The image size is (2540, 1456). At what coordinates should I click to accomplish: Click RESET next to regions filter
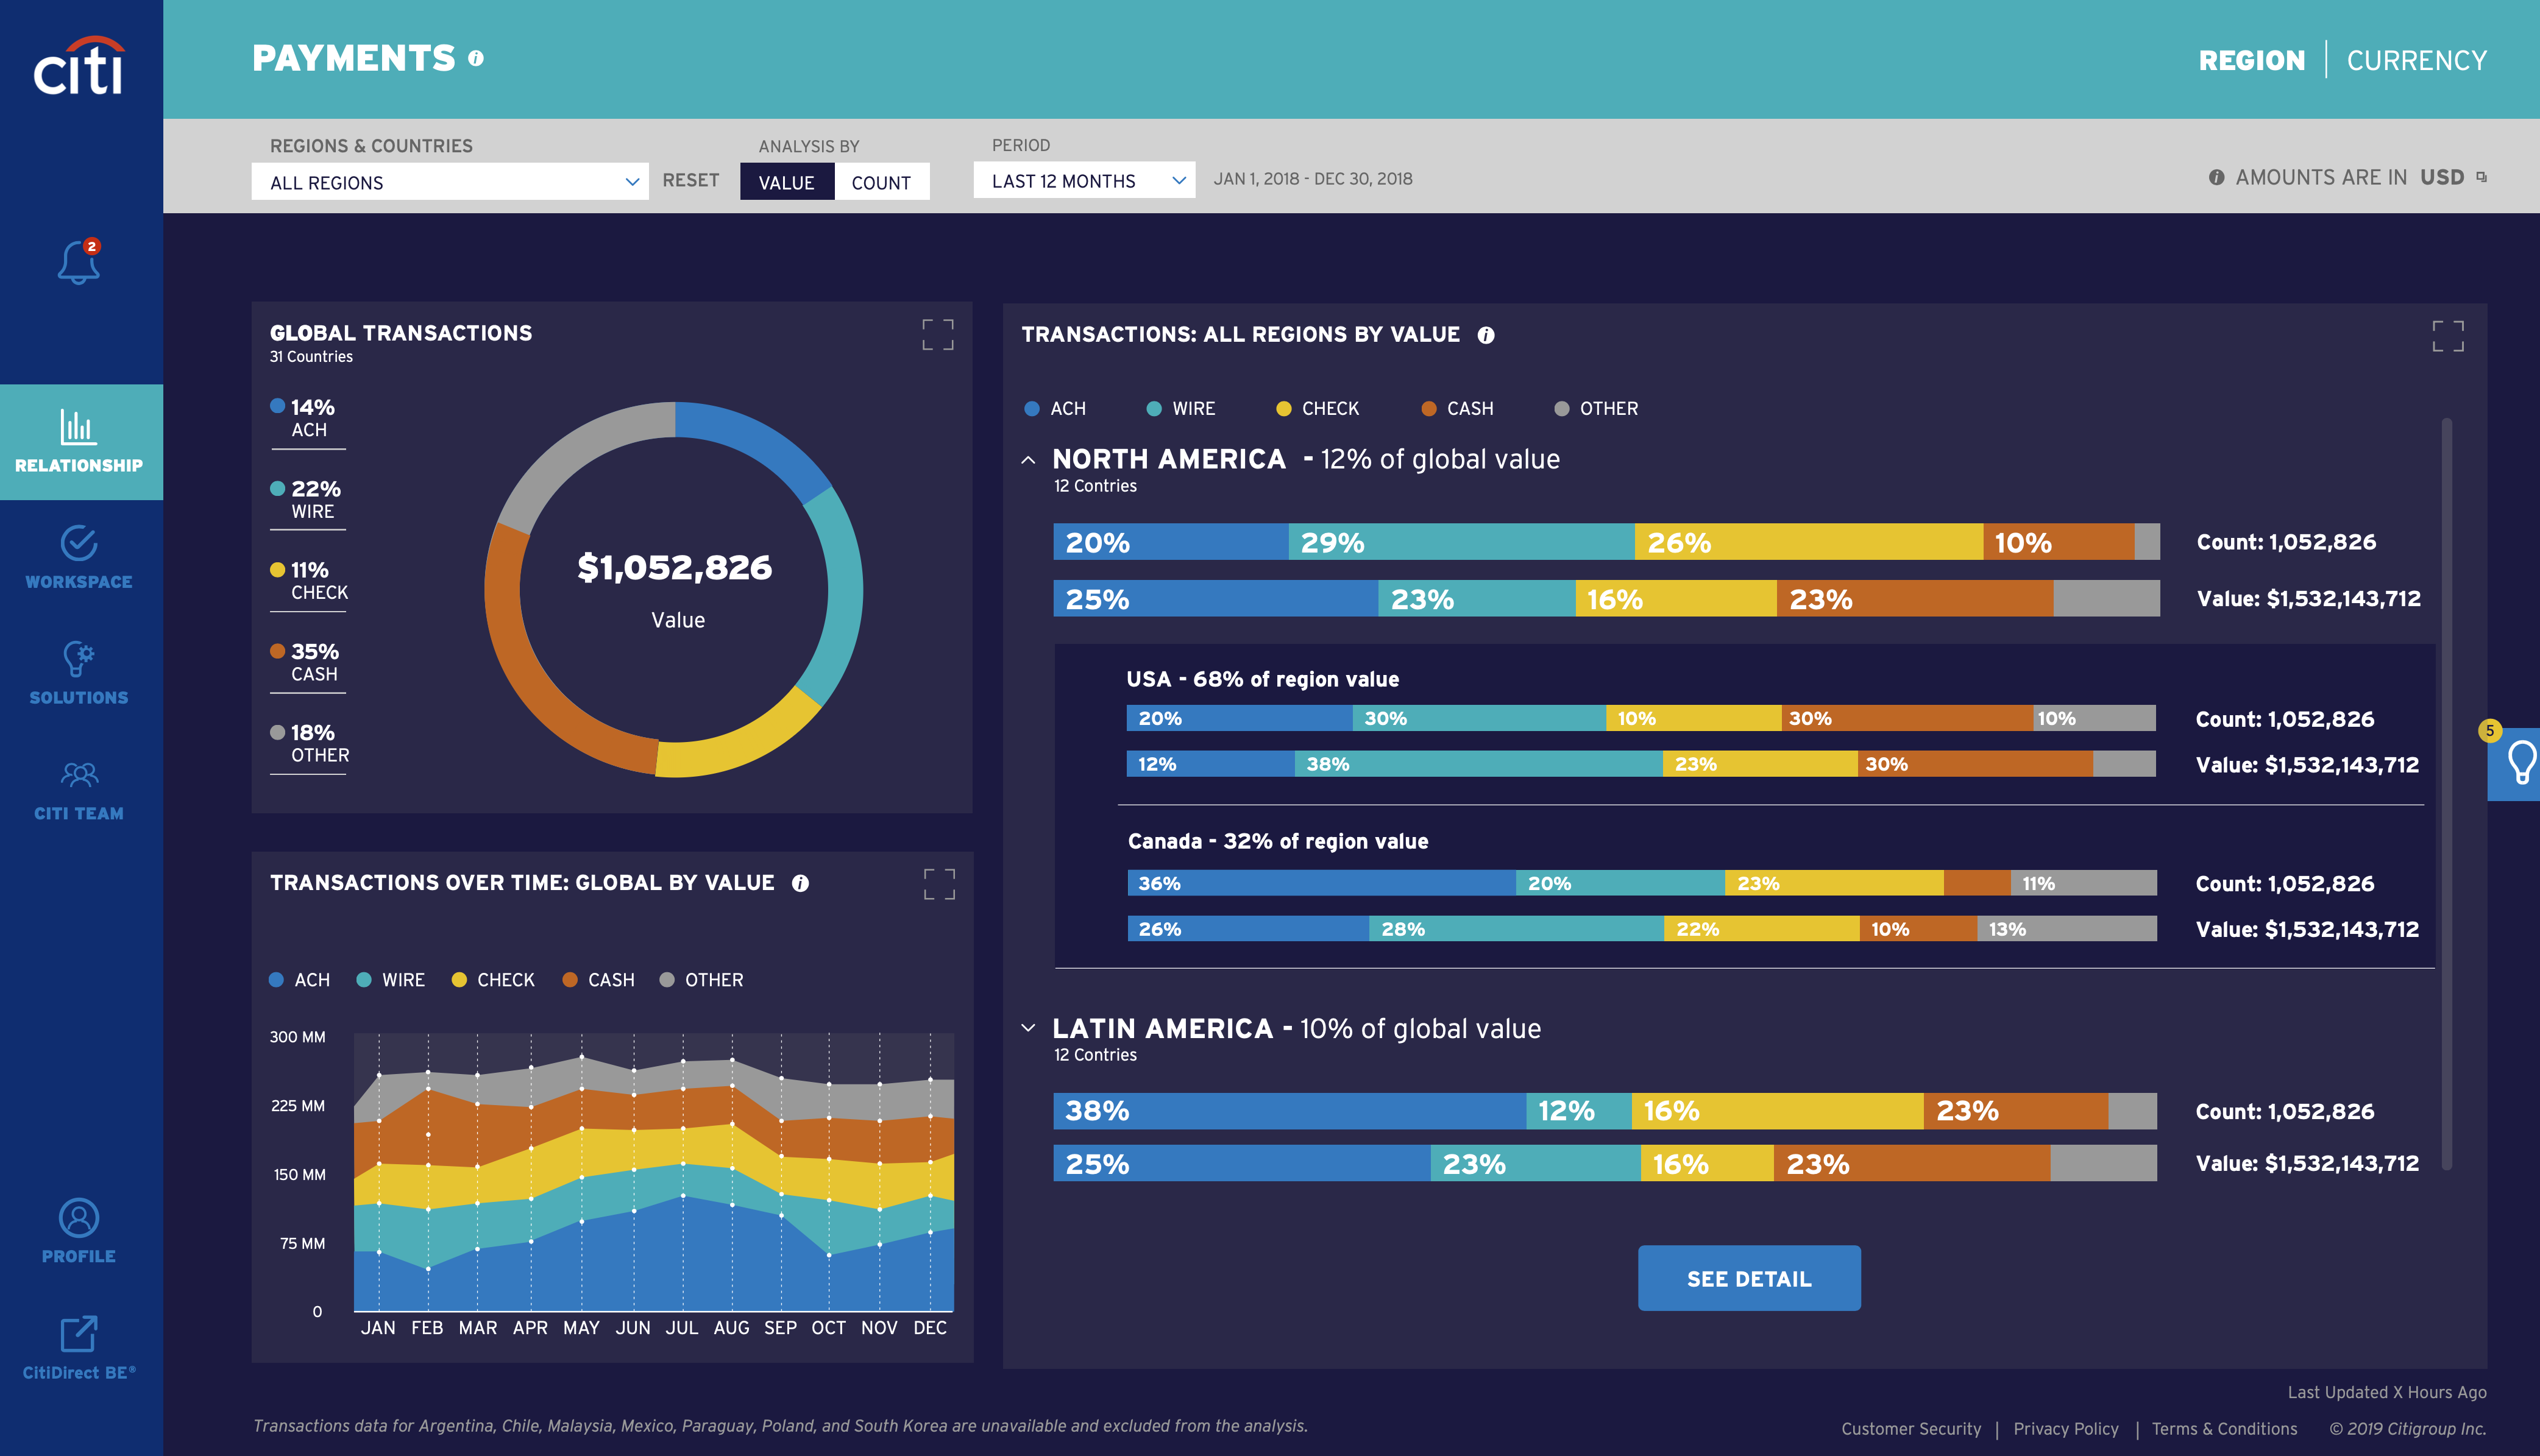(690, 180)
